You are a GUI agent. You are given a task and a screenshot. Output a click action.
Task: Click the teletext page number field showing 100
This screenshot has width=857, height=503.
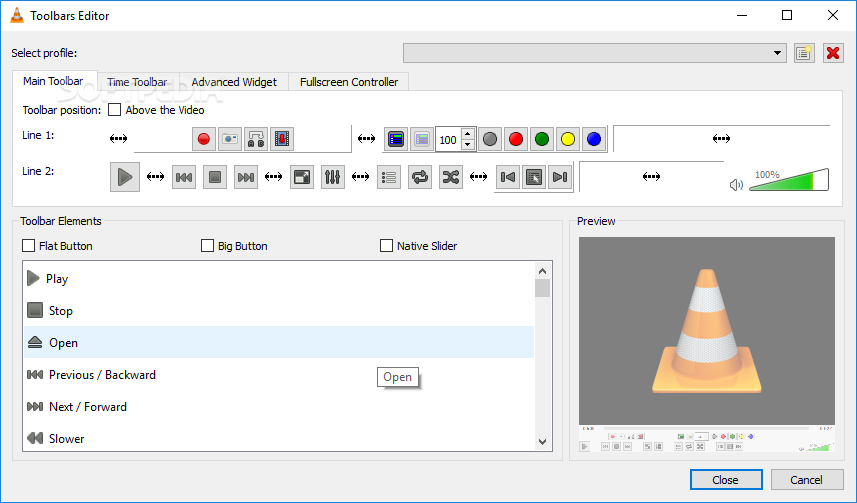[x=449, y=139]
